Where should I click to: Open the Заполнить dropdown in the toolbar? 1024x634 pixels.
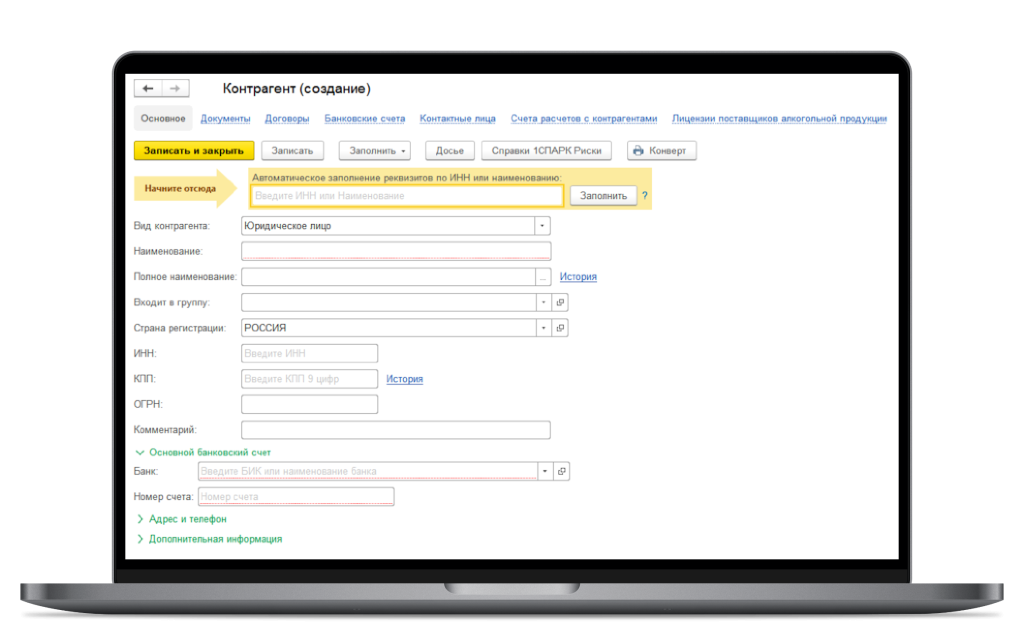405,150
